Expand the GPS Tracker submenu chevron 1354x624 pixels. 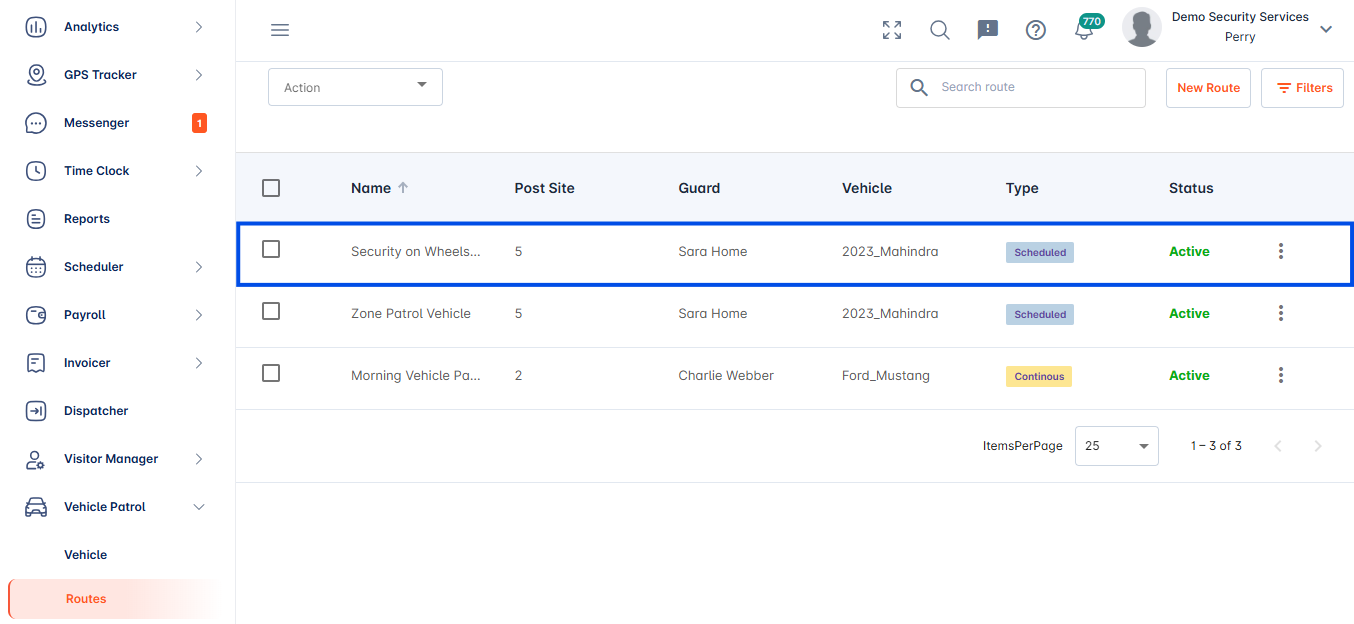[199, 75]
